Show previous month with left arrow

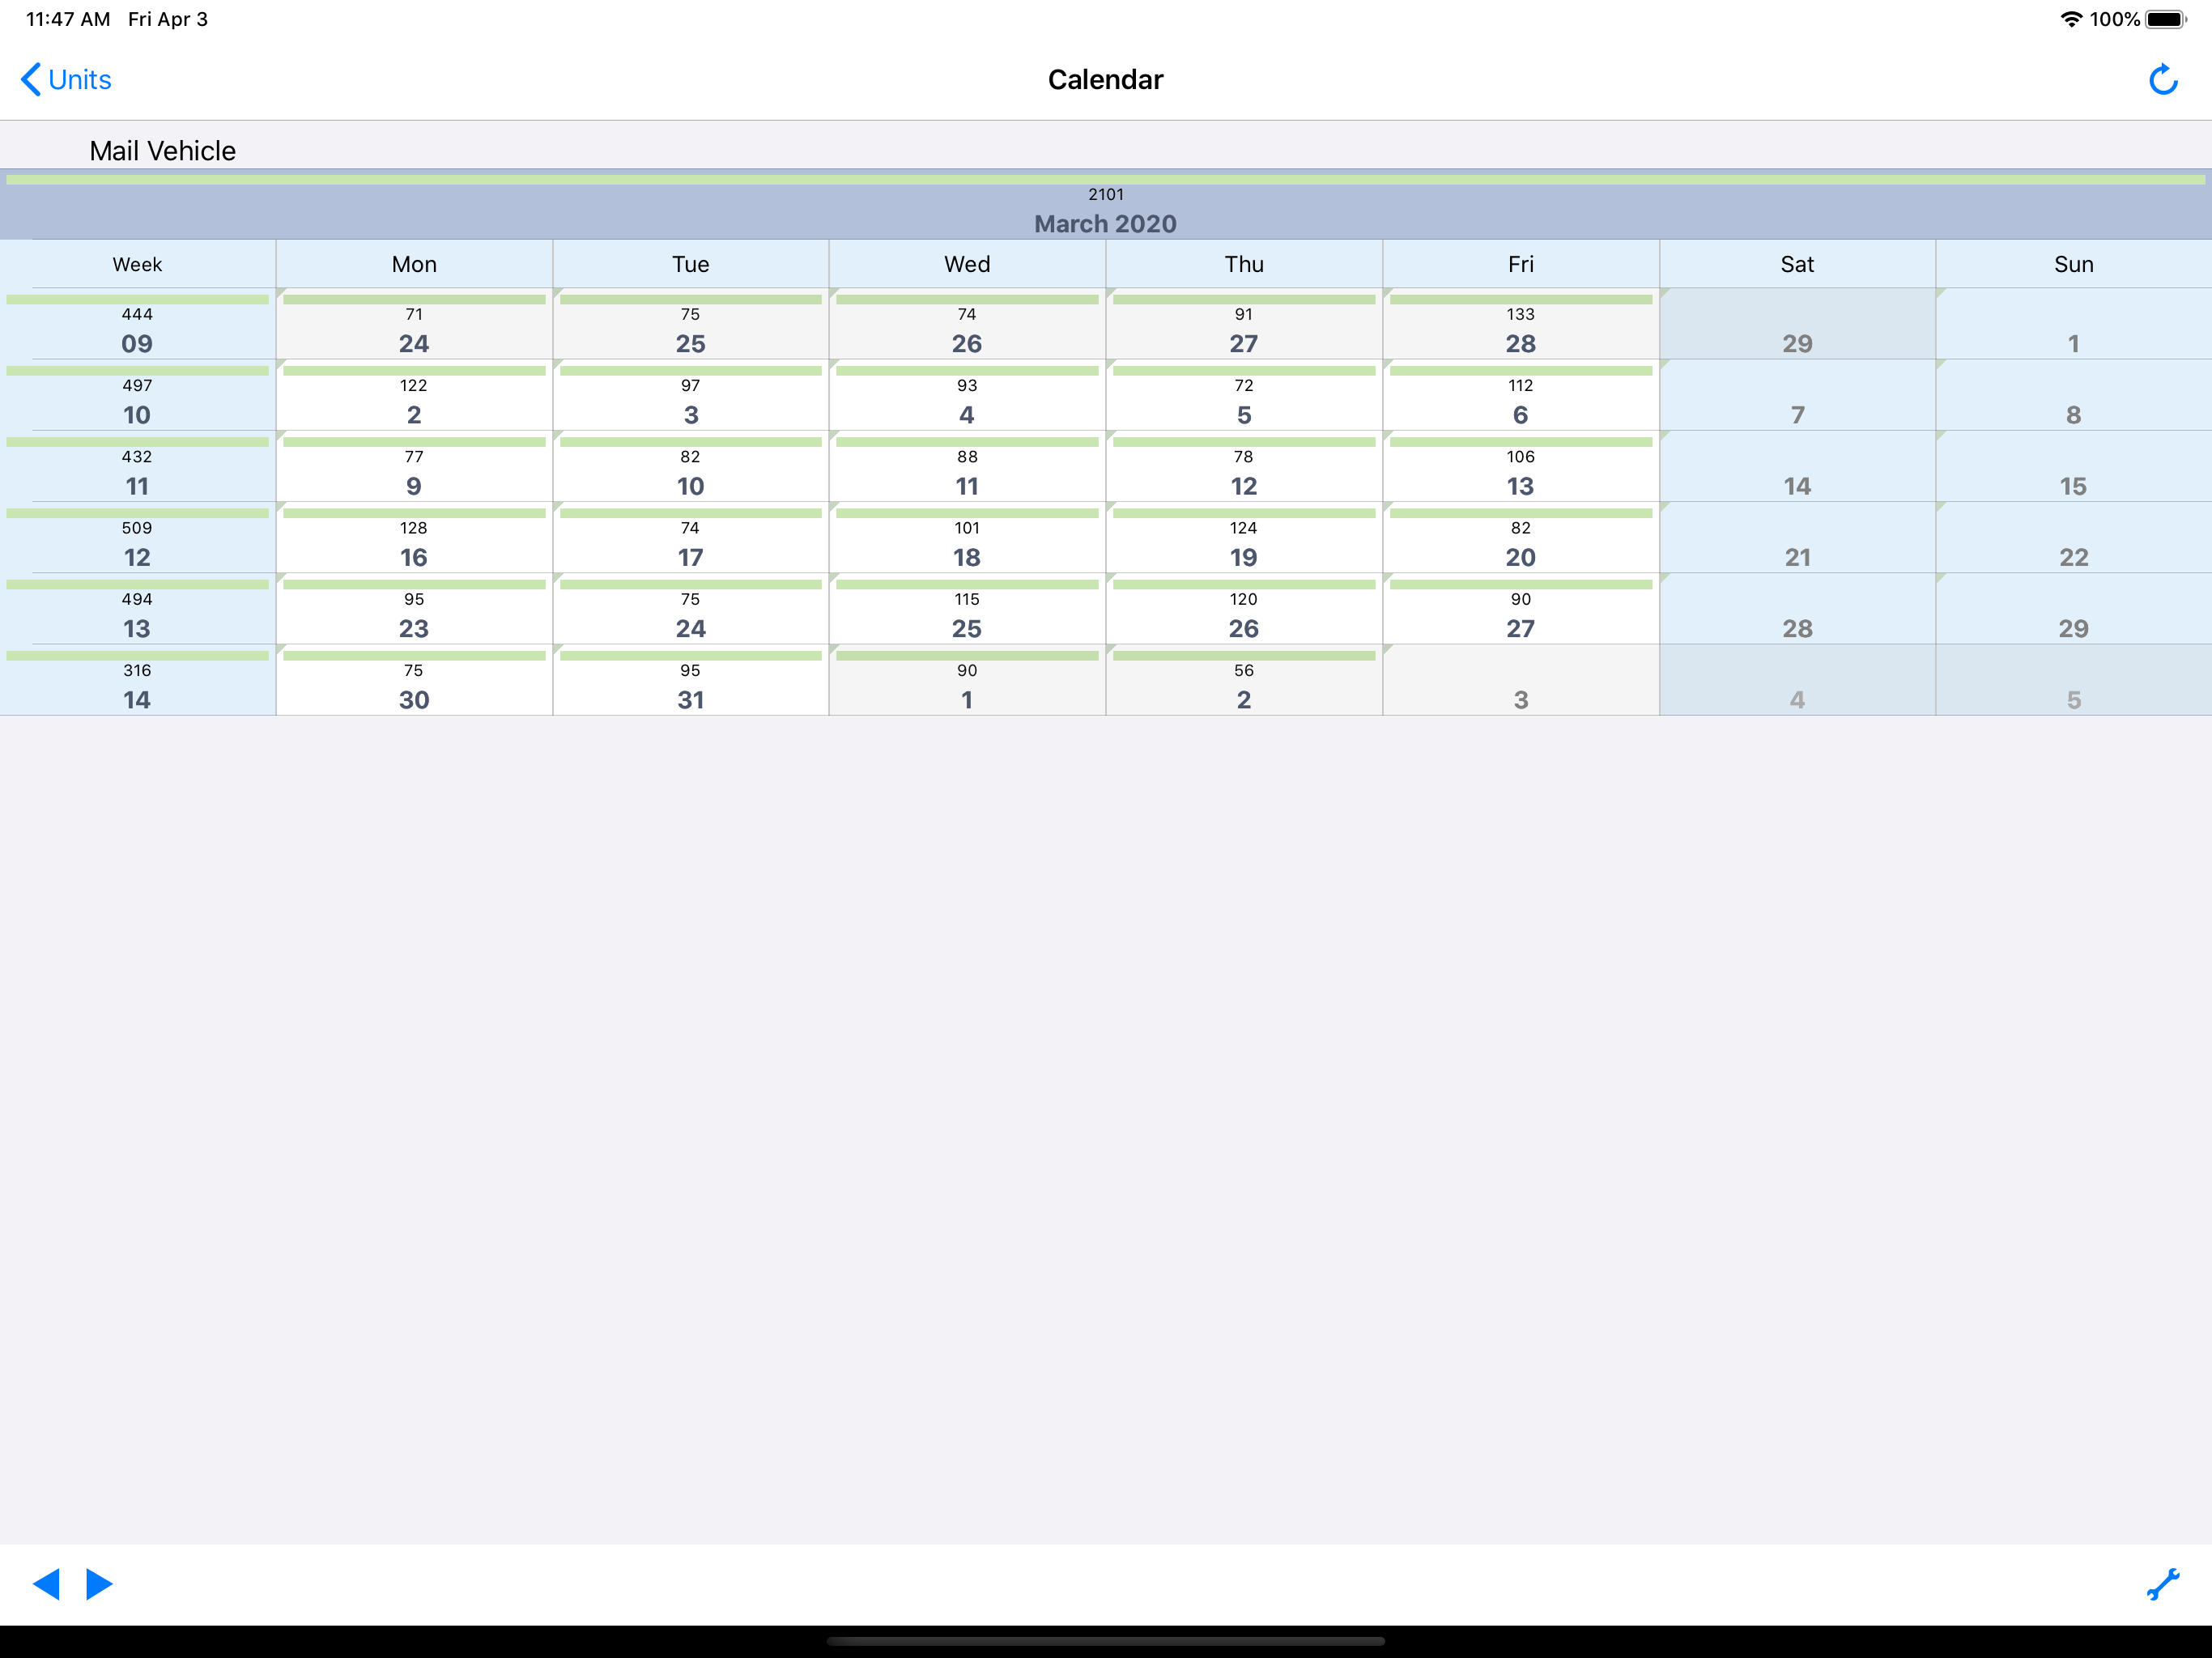pos(46,1584)
